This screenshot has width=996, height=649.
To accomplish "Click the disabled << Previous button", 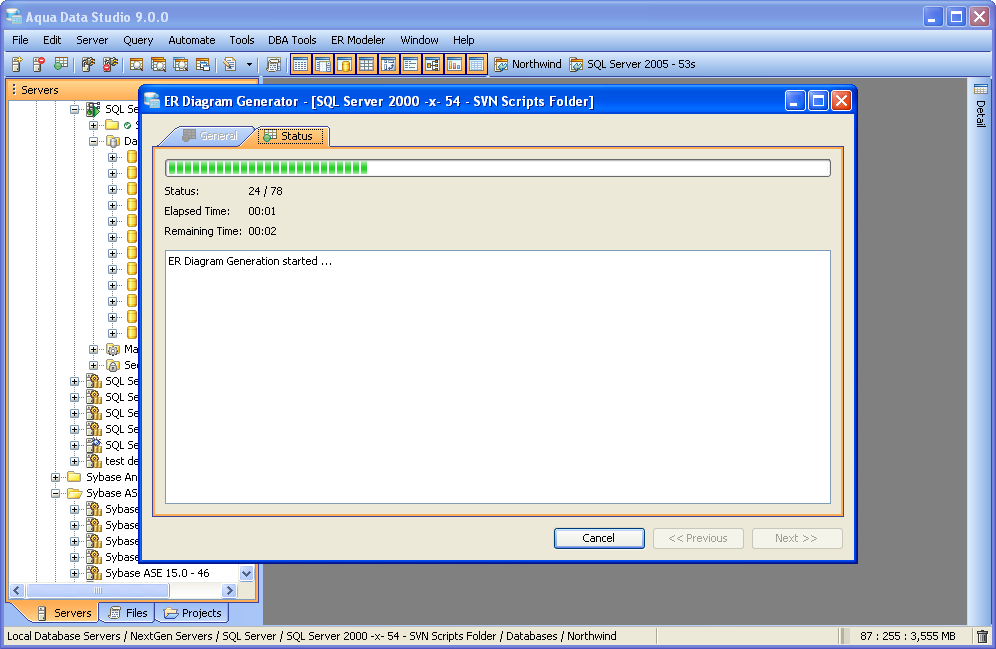I will tap(697, 538).
